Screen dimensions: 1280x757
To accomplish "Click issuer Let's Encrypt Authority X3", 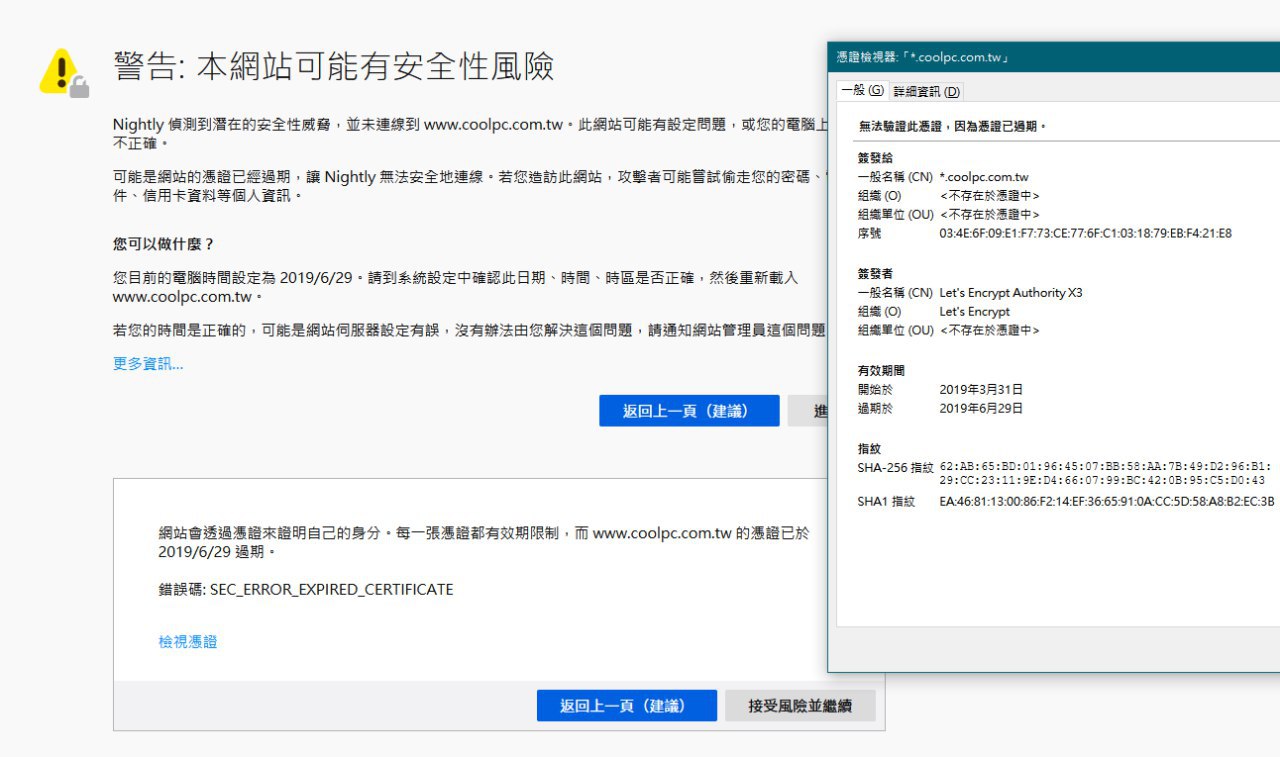I will pos(1011,293).
